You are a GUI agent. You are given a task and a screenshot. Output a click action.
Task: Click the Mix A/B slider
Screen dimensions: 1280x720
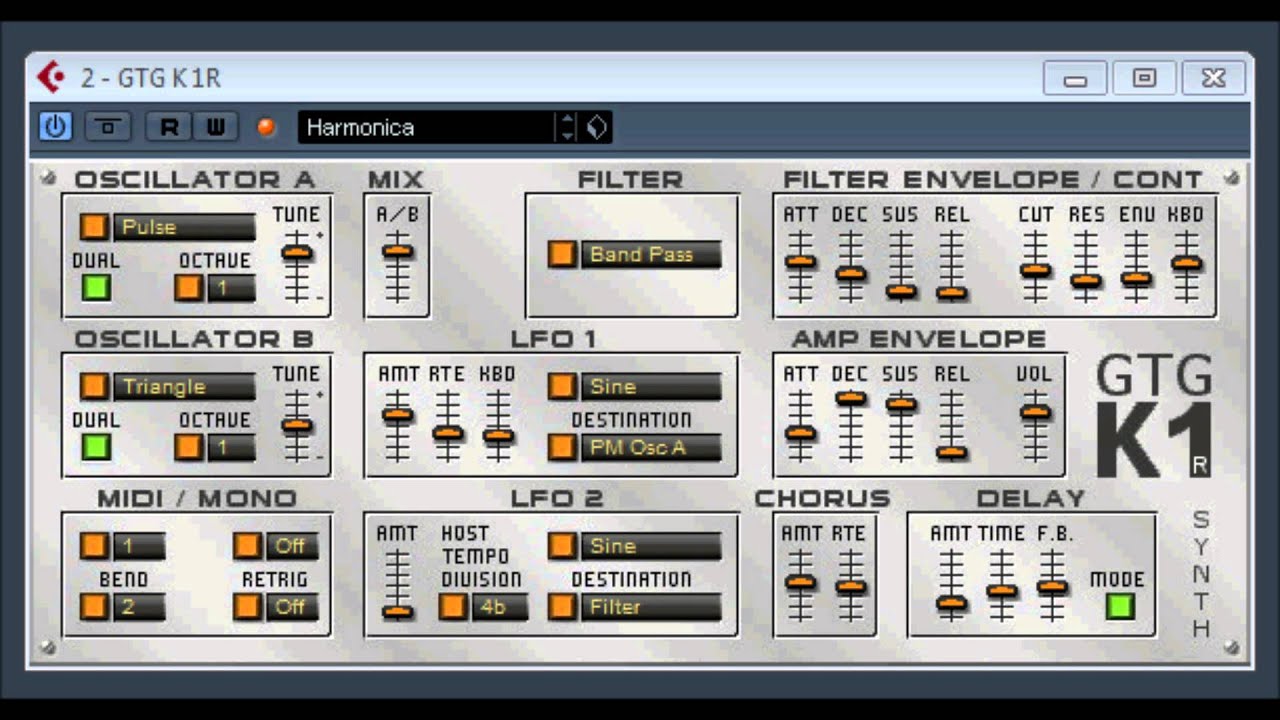tap(398, 265)
